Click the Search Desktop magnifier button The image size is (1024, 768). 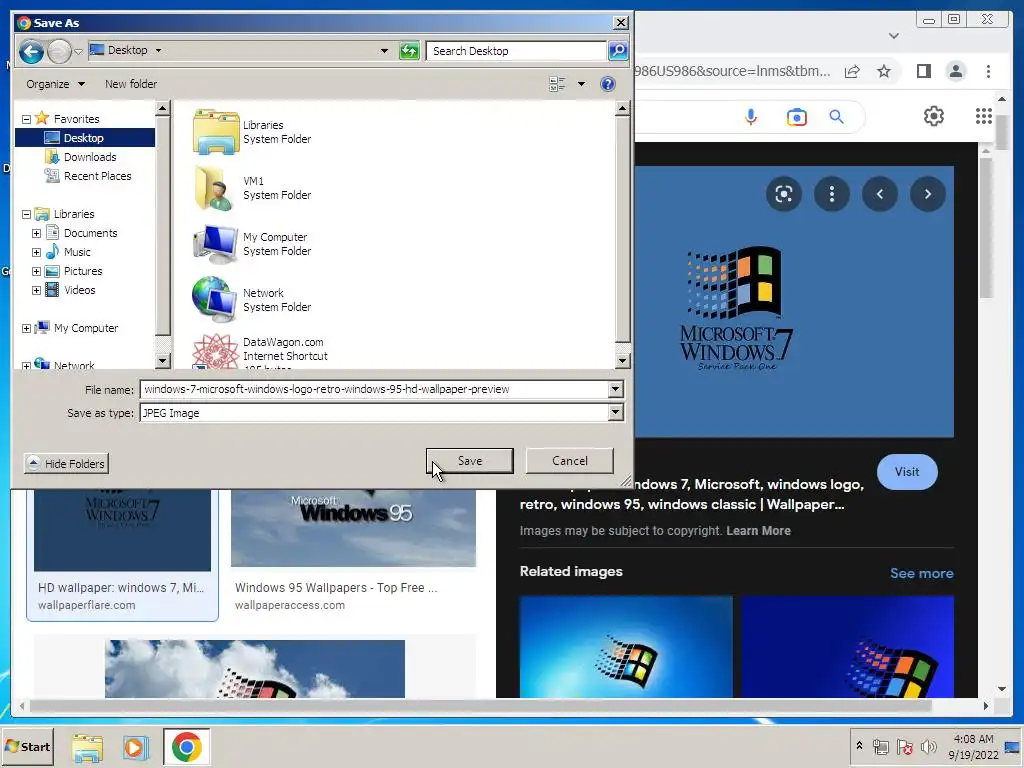coord(618,50)
